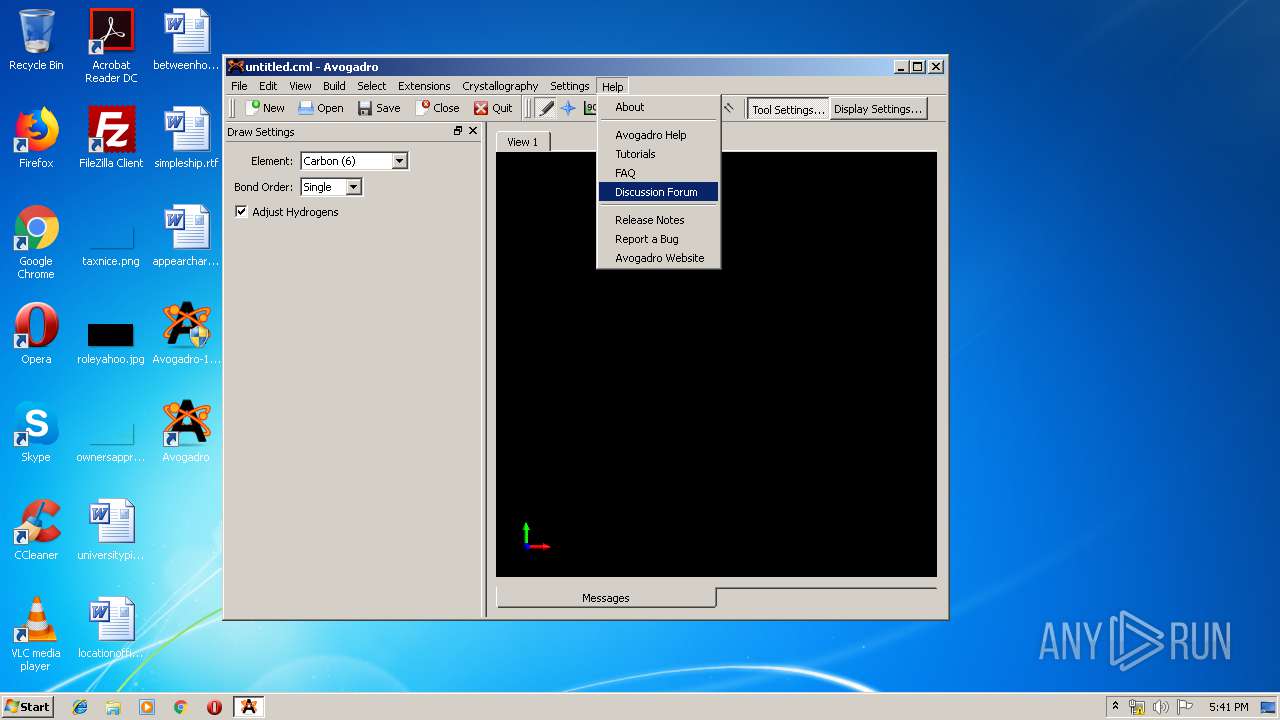This screenshot has height=720, width=1280.
Task: Open the Build menu
Action: click(334, 86)
